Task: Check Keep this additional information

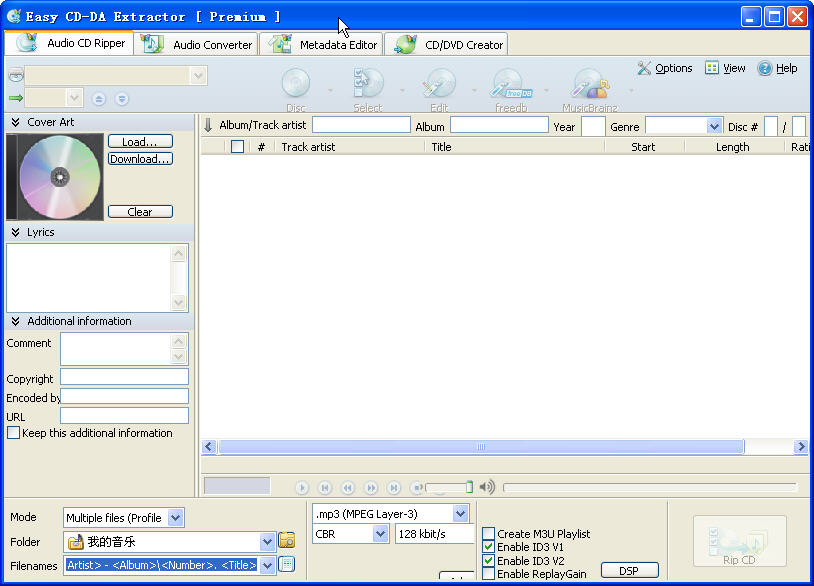Action: (x=13, y=433)
